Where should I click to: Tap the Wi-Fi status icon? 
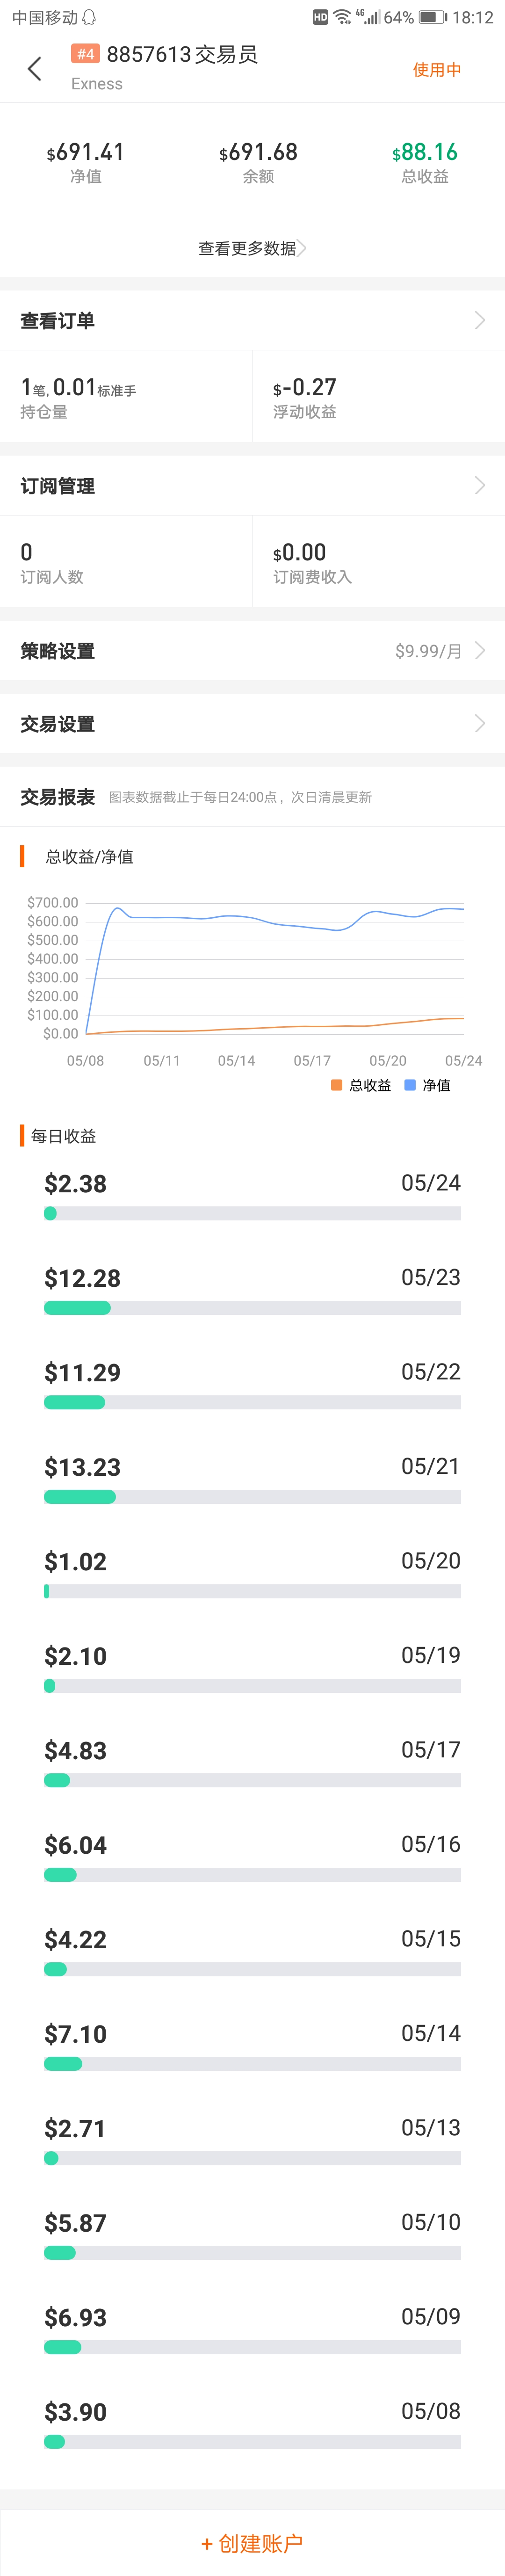pos(342,17)
